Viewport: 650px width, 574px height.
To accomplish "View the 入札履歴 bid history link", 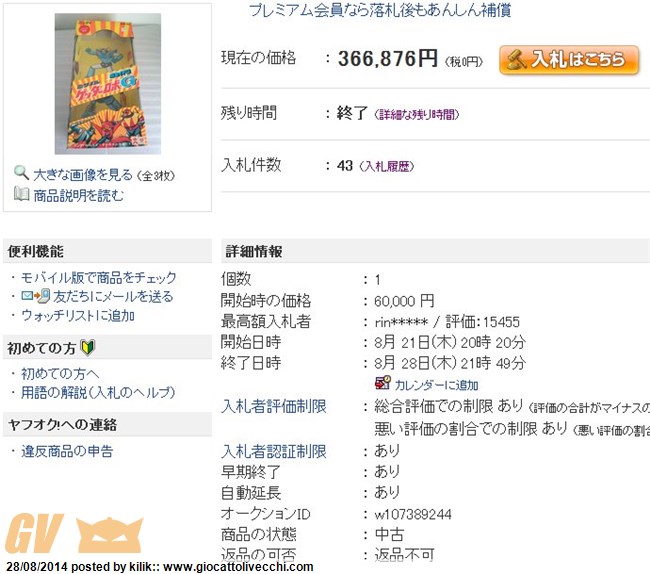I will 387,167.
